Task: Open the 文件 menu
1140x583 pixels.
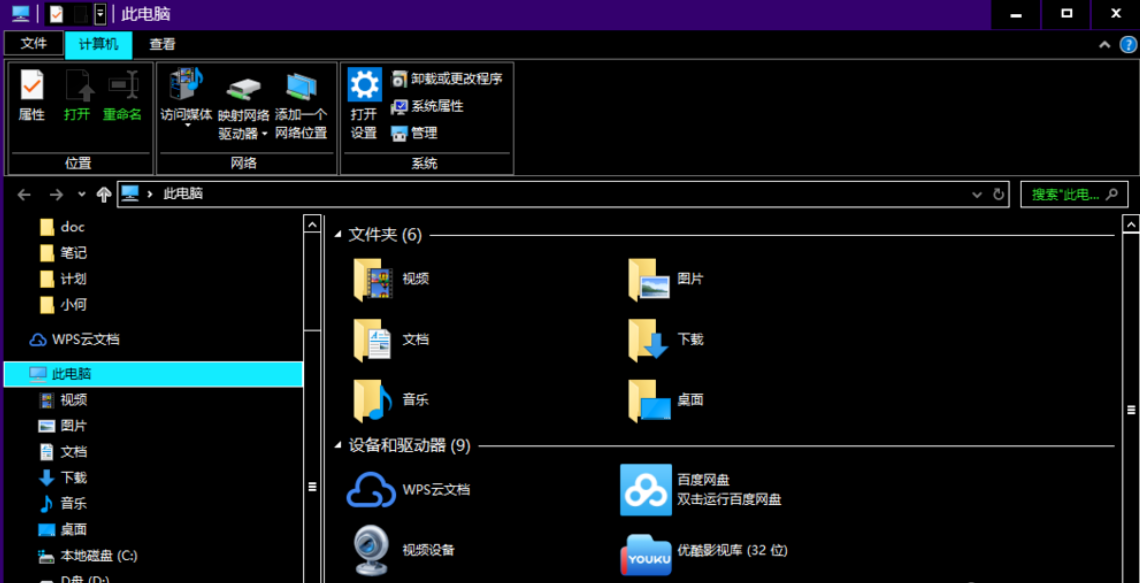Action: point(33,44)
